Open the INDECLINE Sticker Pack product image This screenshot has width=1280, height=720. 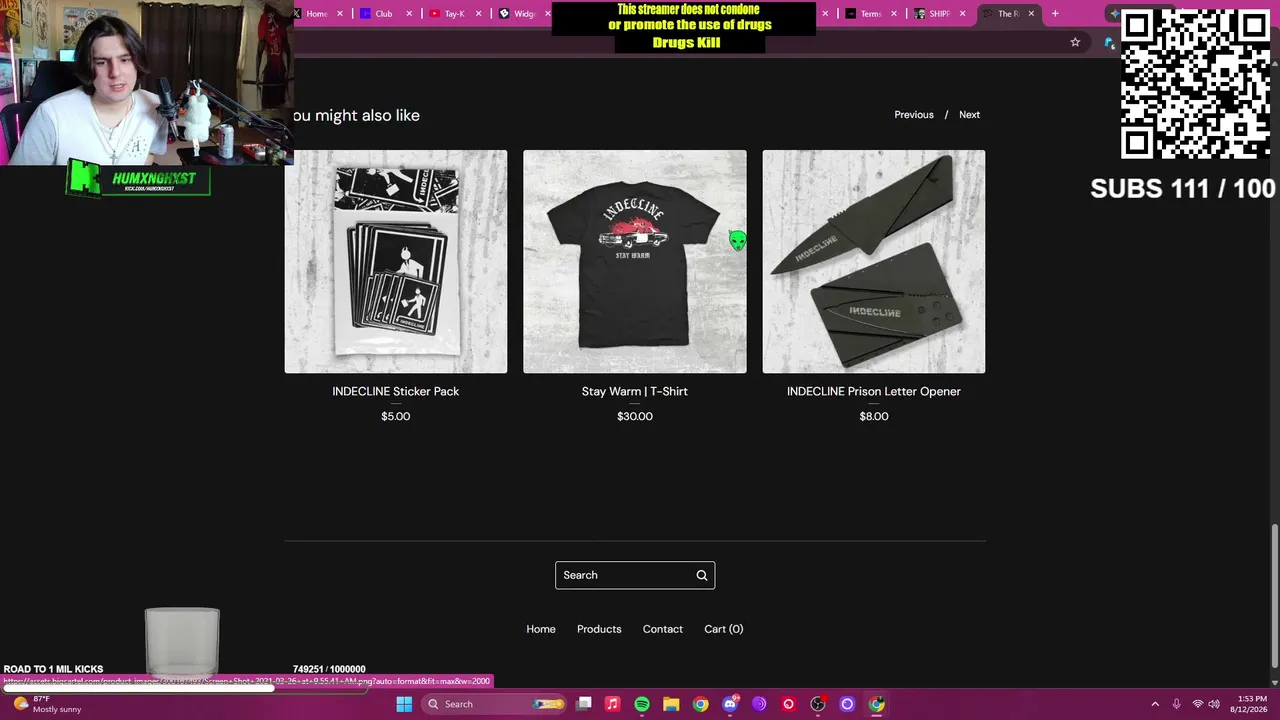396,262
